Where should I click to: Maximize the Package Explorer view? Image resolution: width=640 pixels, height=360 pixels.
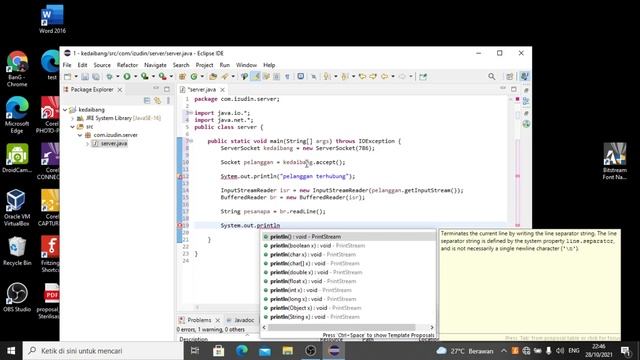167,89
